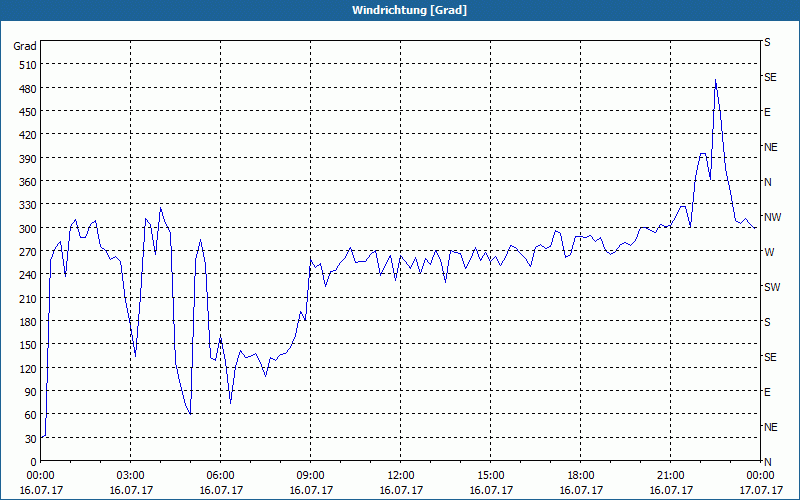This screenshot has width=800, height=500.
Task: Click the 16.07.17 date under 18:00
Action: pyautogui.click(x=581, y=490)
